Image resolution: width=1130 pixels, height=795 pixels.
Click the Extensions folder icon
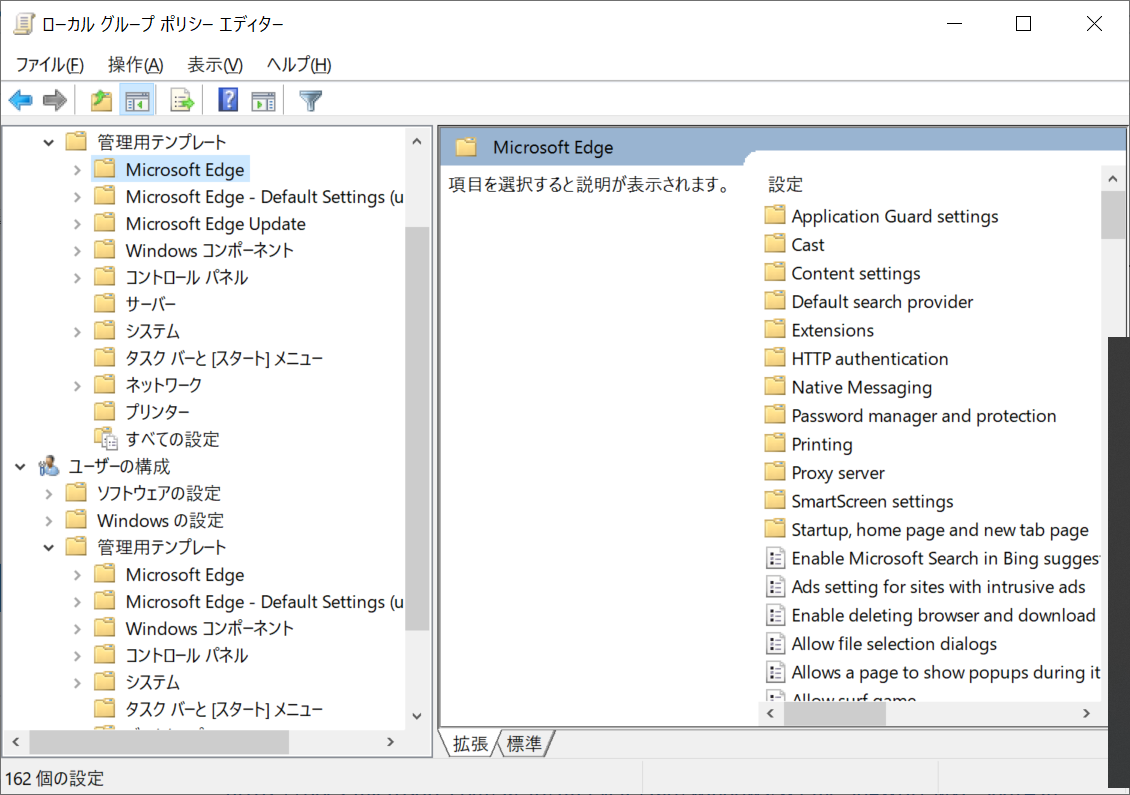(x=775, y=330)
